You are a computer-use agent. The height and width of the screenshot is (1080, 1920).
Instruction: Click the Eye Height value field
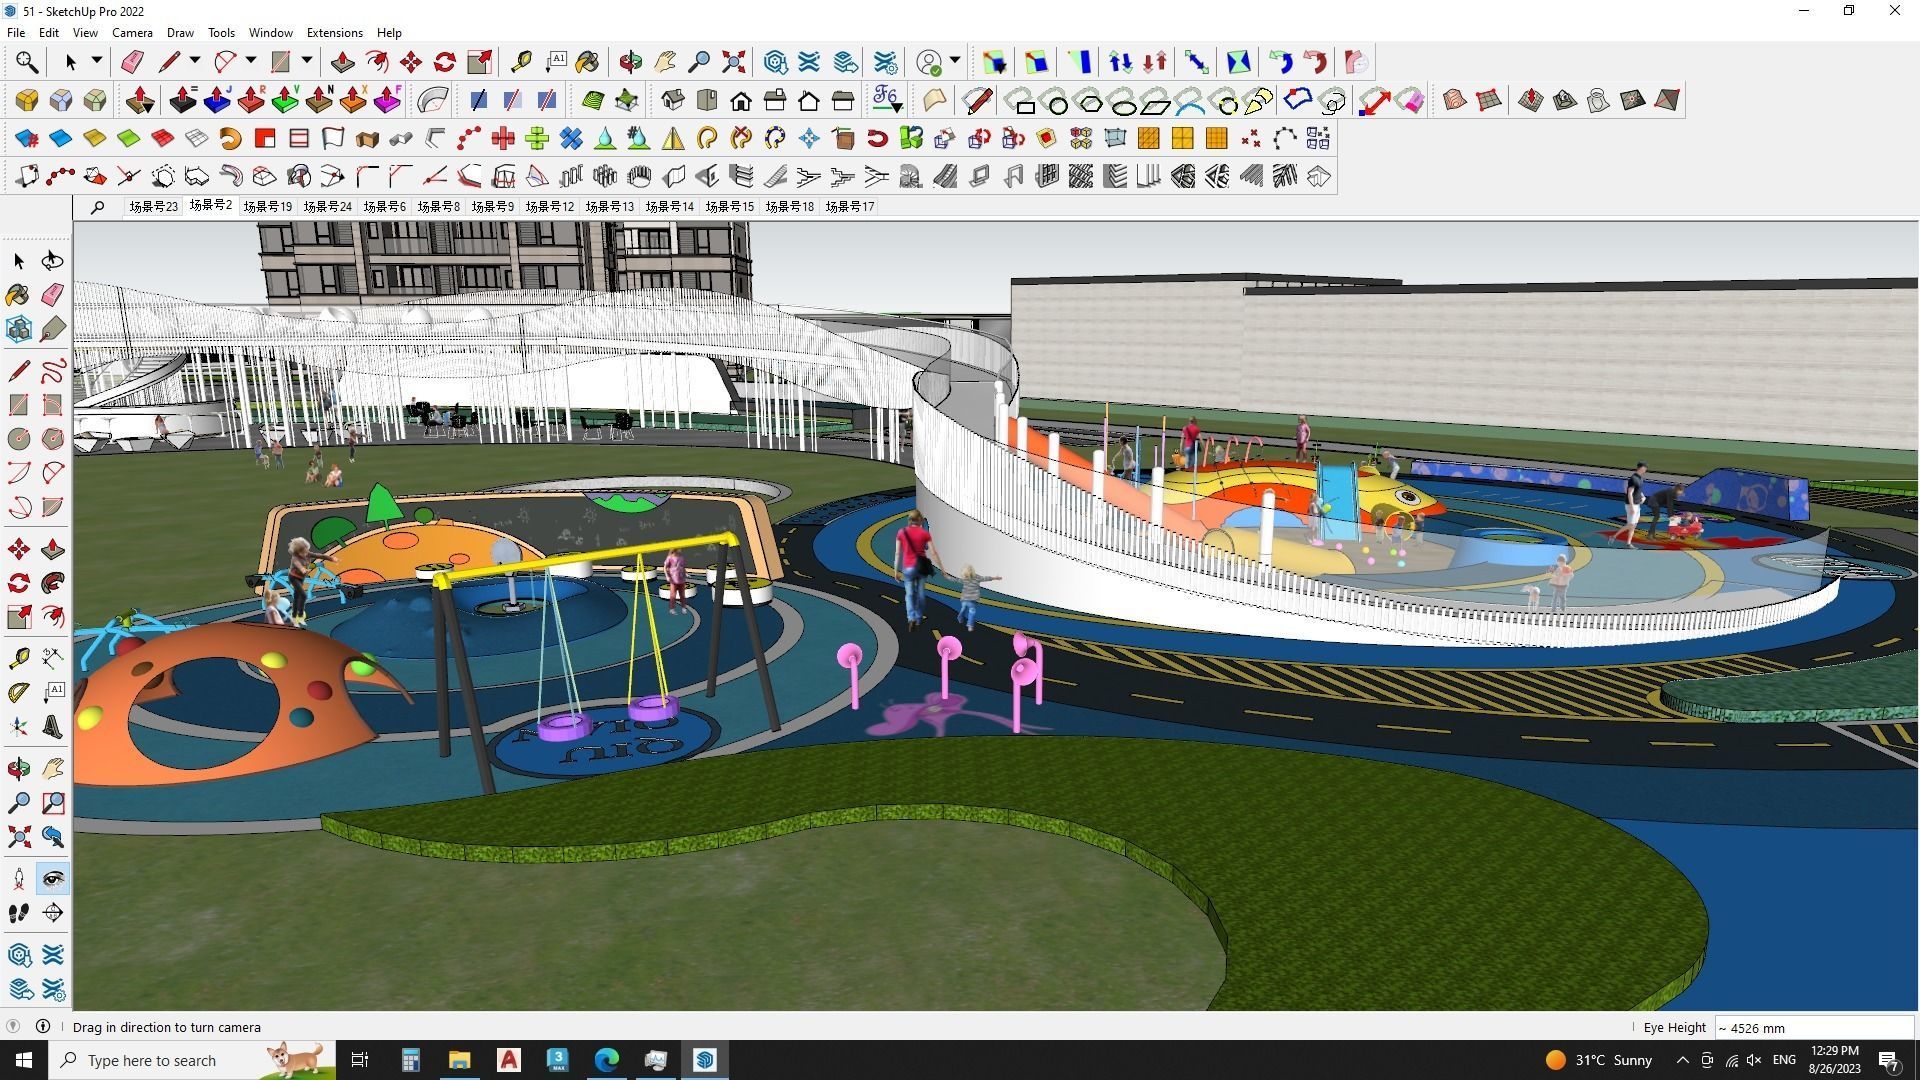coord(1814,1028)
